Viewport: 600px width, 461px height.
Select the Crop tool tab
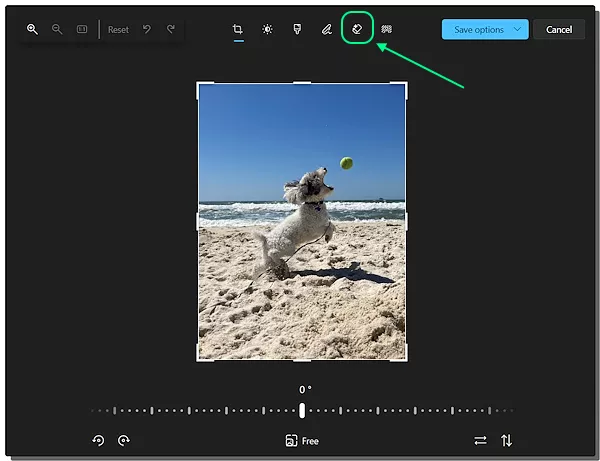238,29
